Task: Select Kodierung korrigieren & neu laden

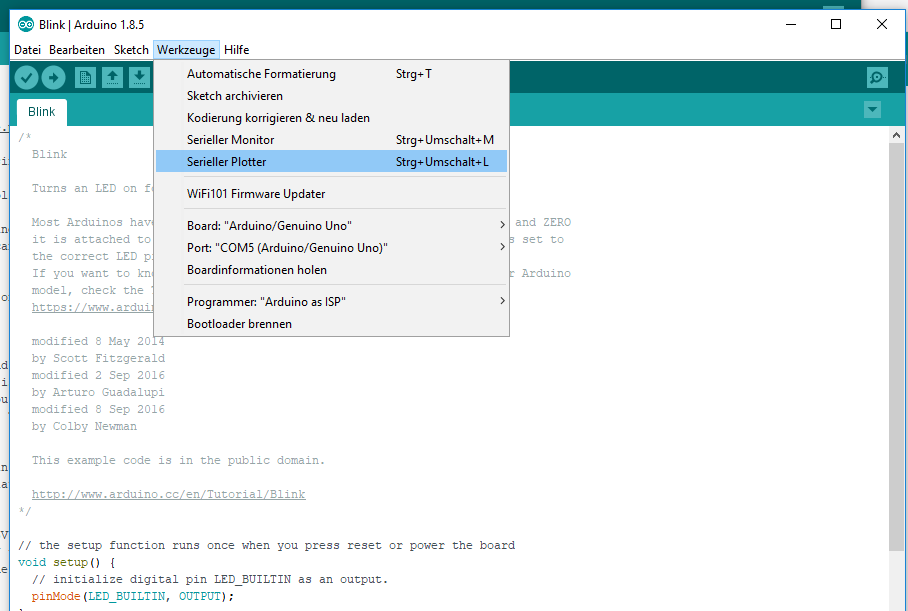Action: point(331,118)
